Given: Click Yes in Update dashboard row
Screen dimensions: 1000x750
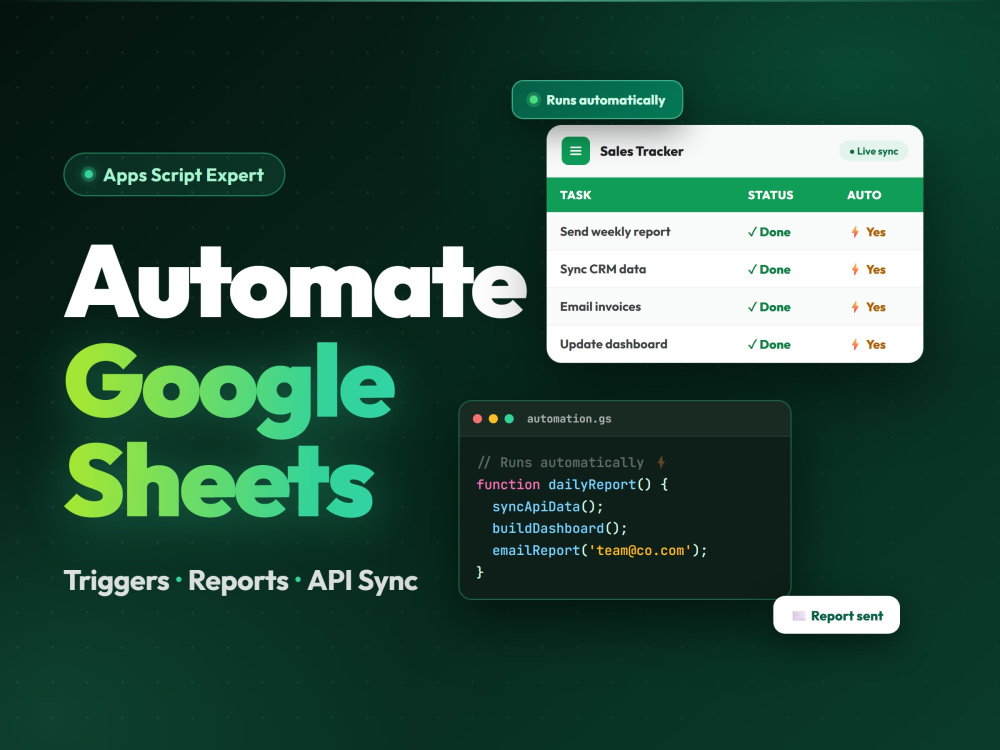Looking at the screenshot, I should [x=876, y=345].
